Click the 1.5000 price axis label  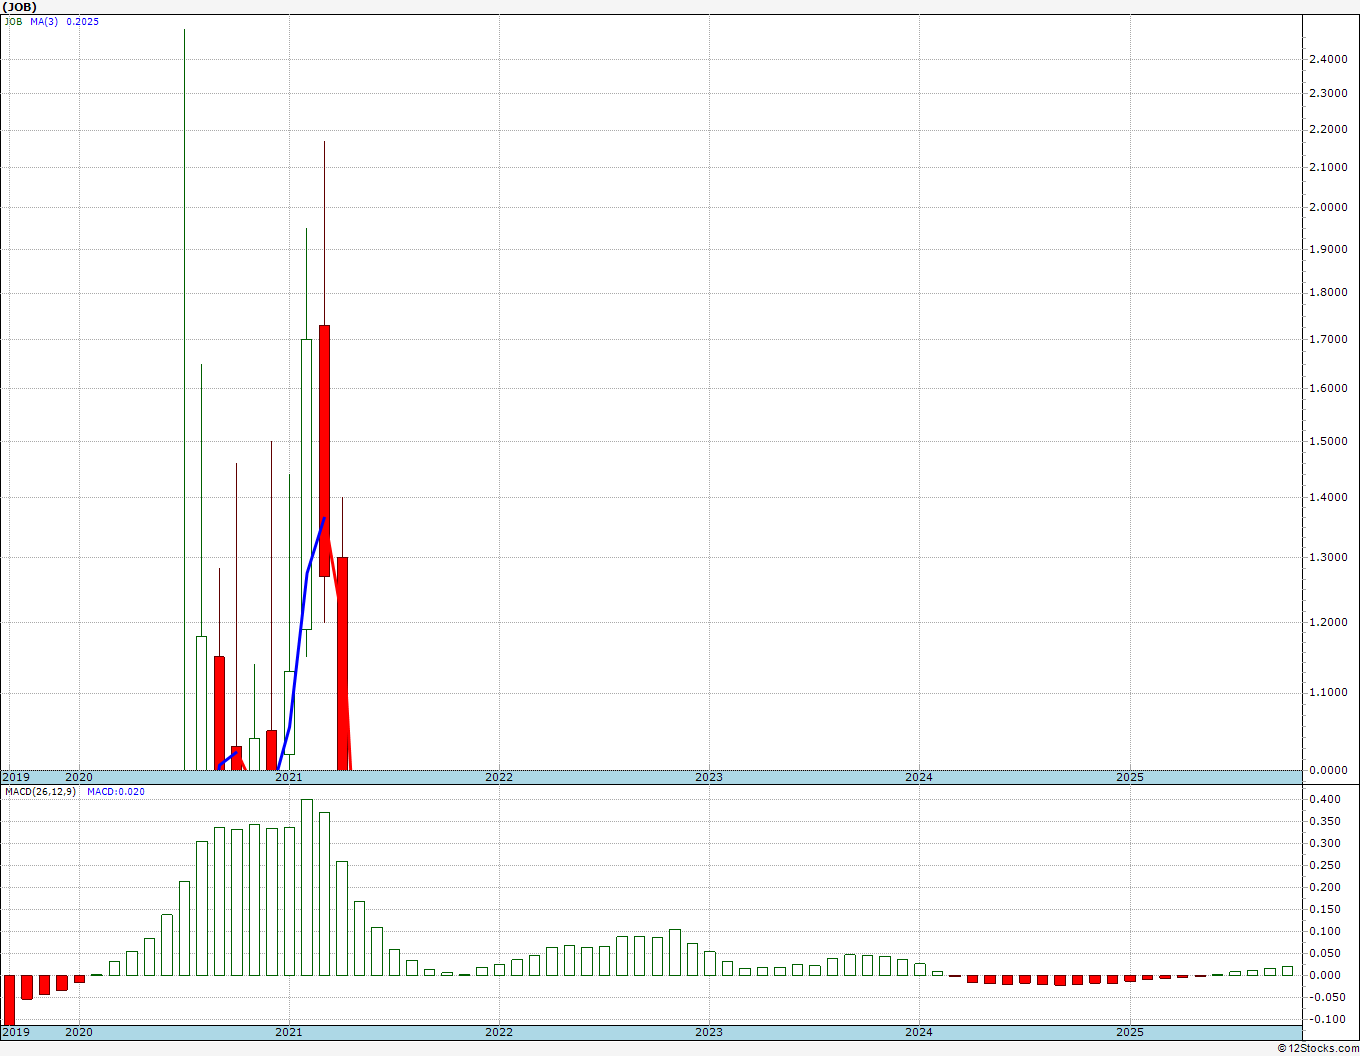1328,442
